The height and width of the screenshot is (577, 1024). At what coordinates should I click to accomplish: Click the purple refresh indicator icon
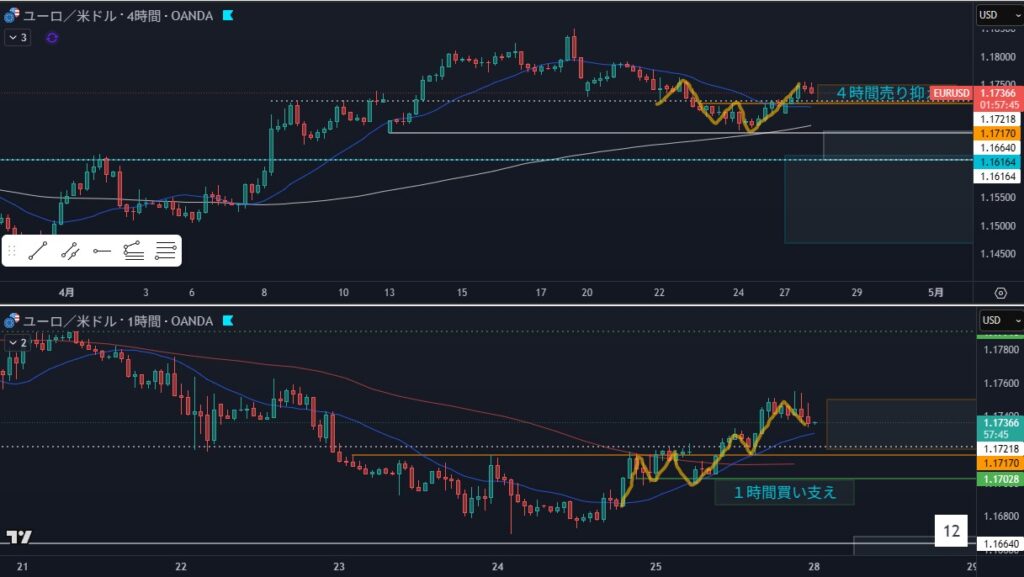(x=52, y=37)
